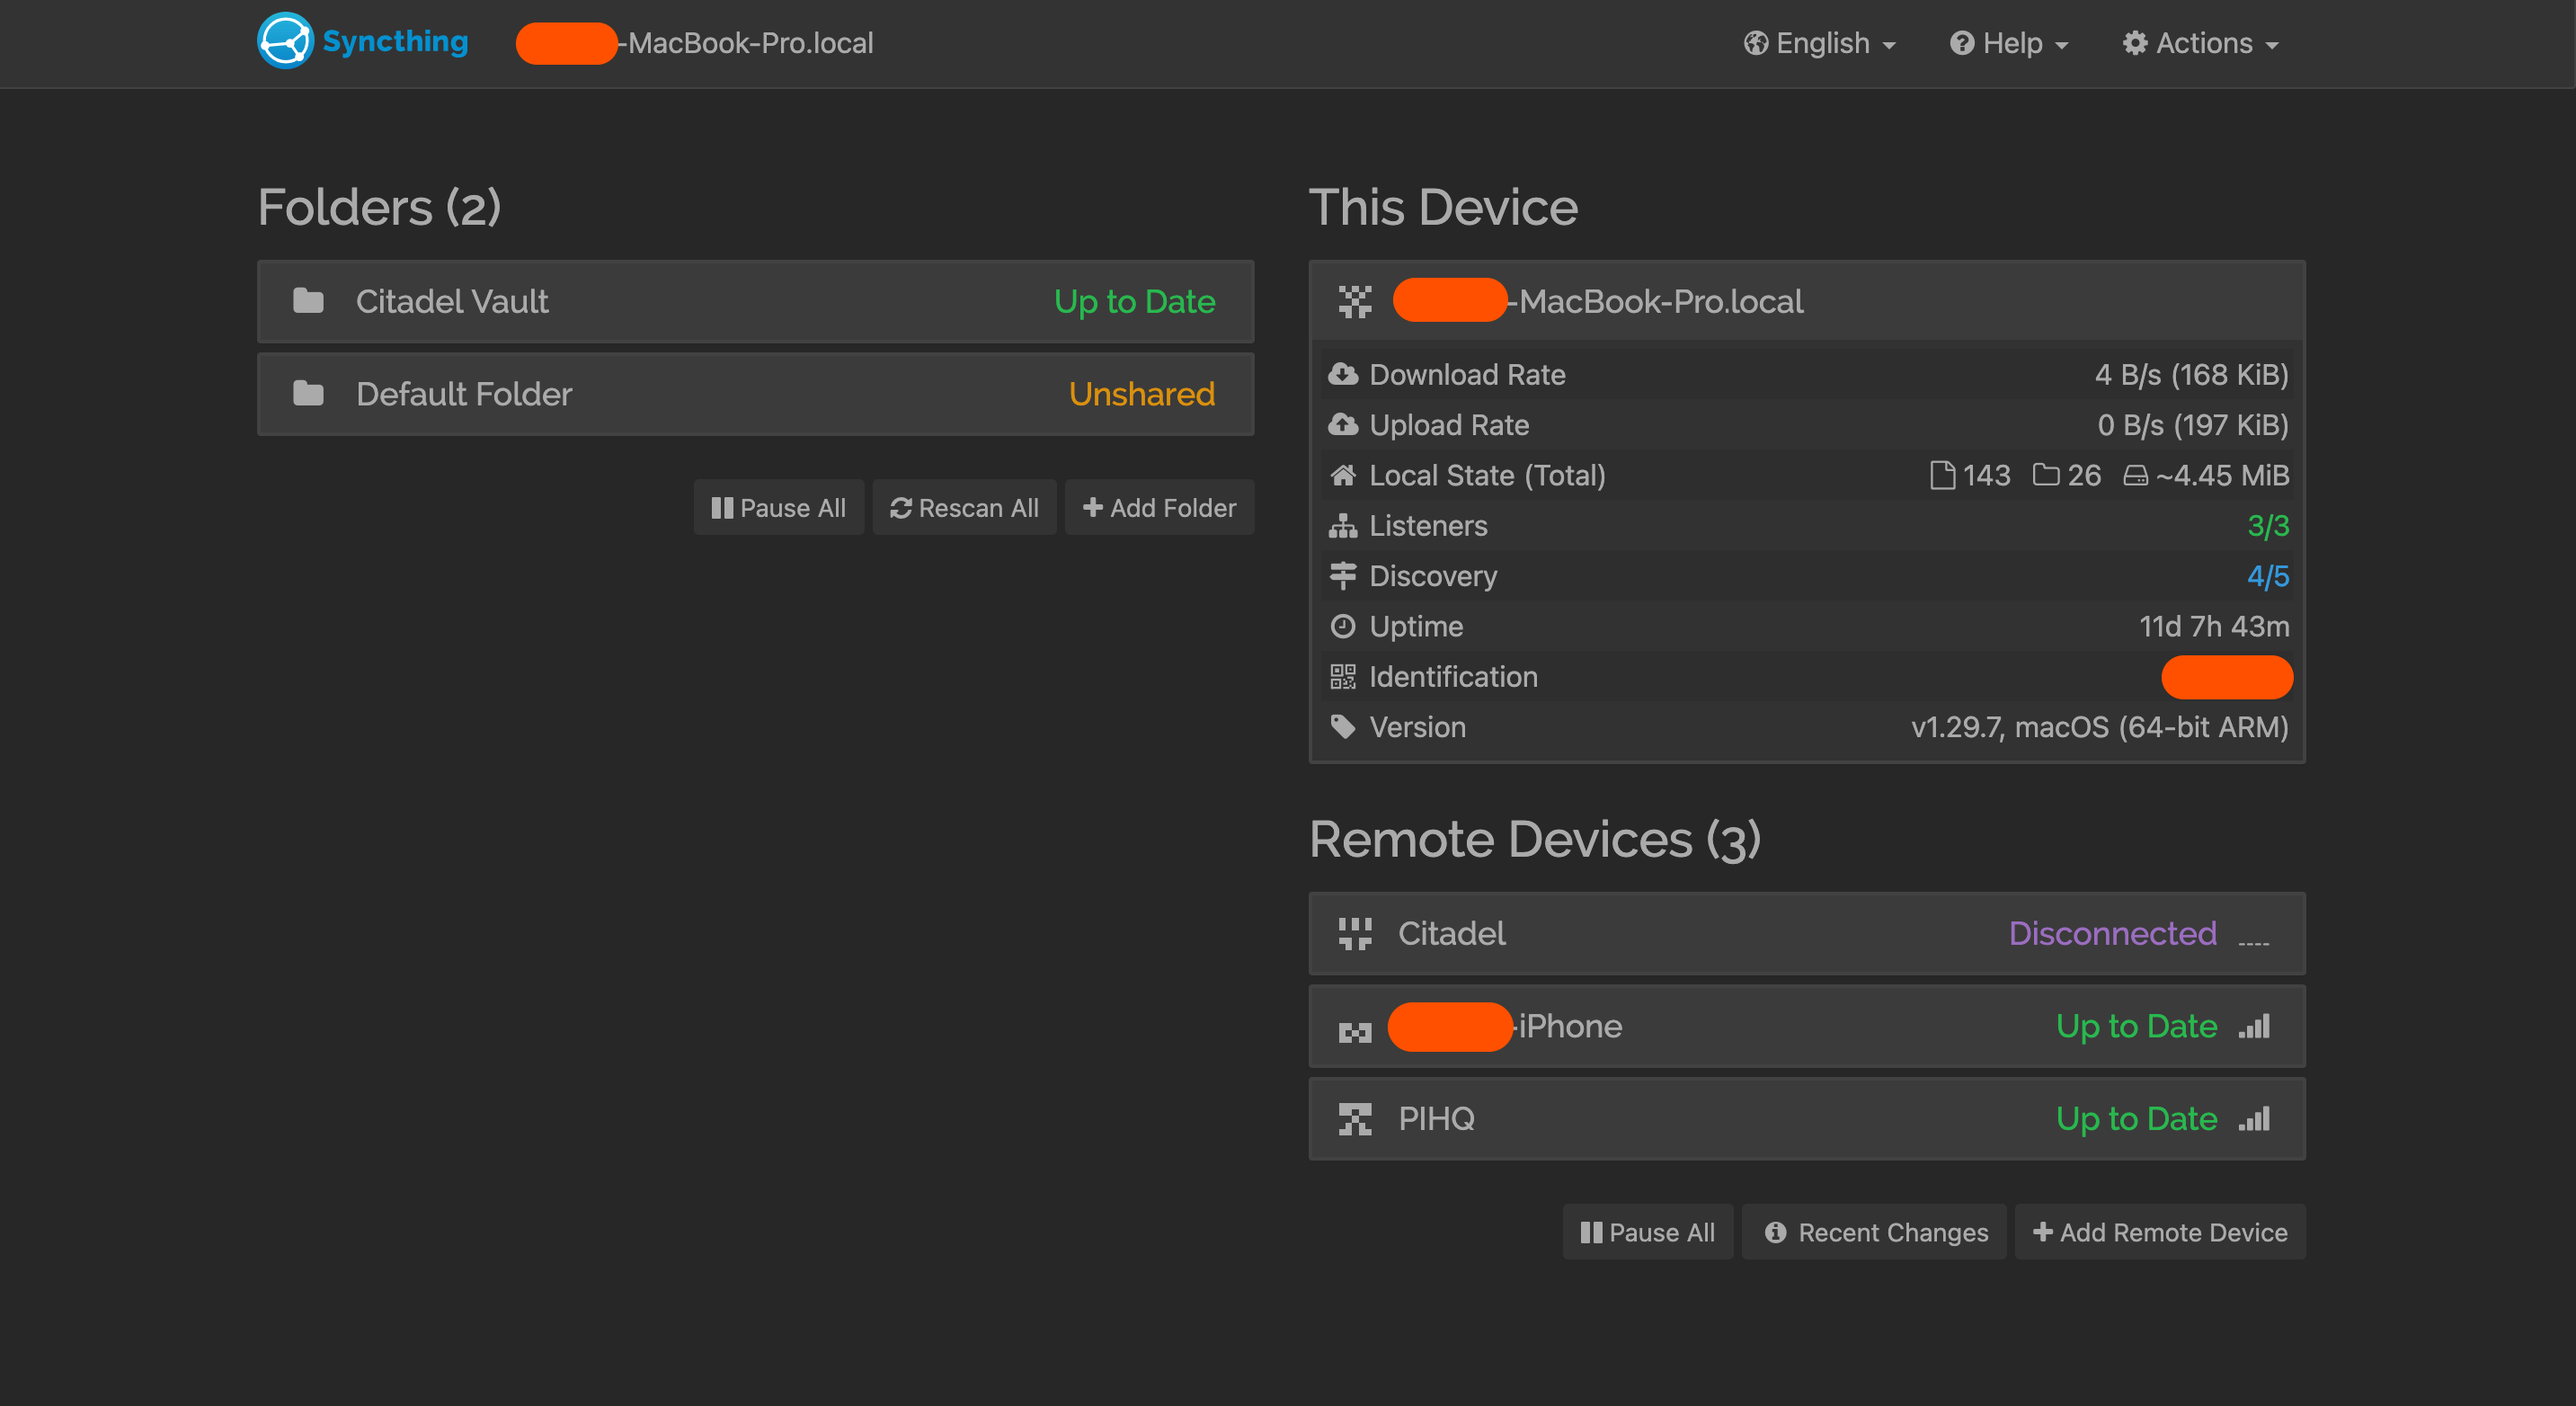Image resolution: width=2576 pixels, height=1406 pixels.
Task: Click the Add Folder button
Action: (1159, 508)
